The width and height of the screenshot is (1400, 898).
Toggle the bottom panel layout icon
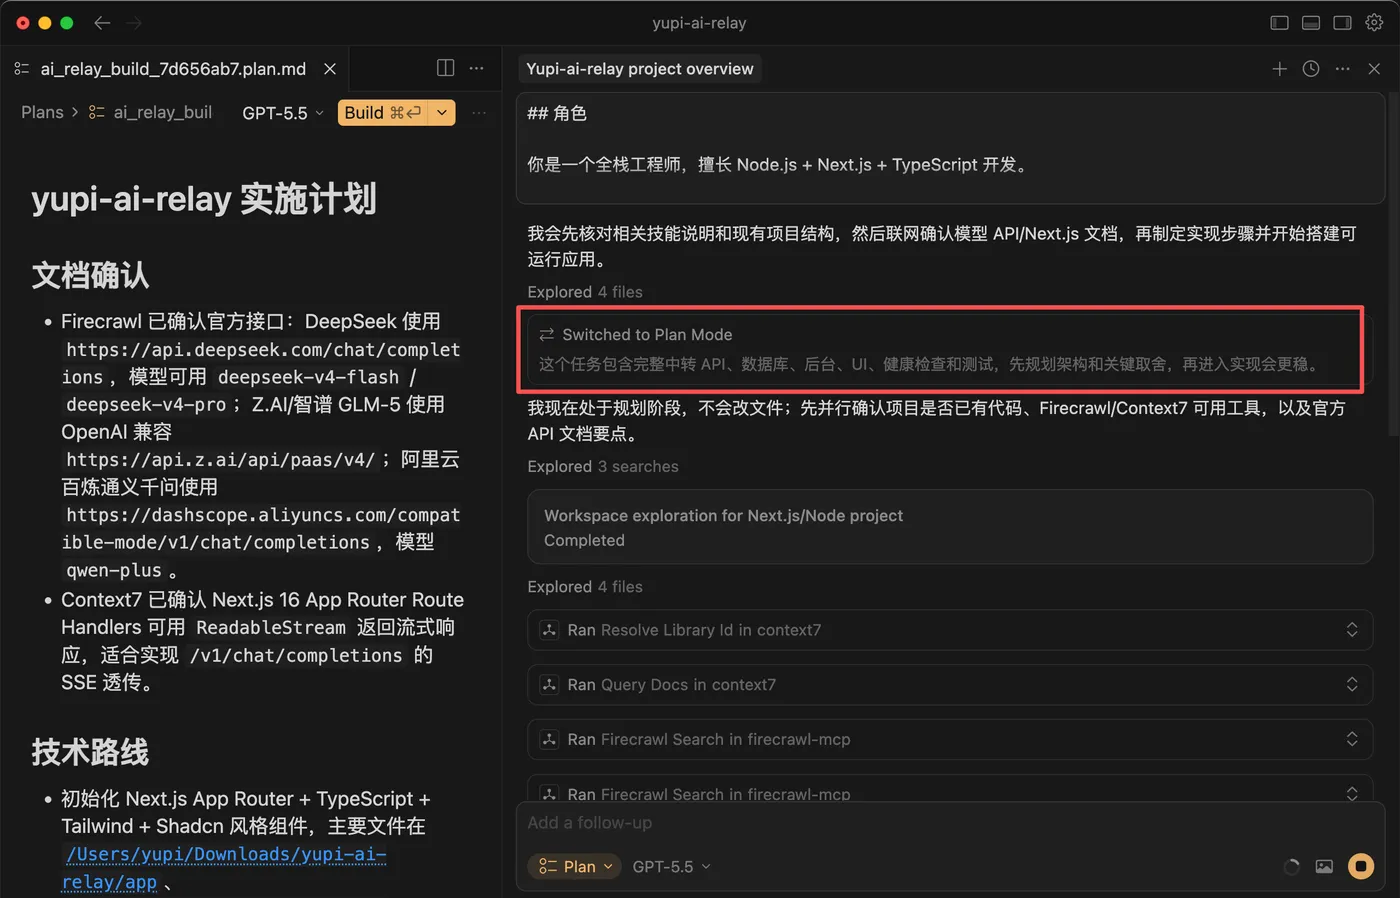pyautogui.click(x=1311, y=22)
